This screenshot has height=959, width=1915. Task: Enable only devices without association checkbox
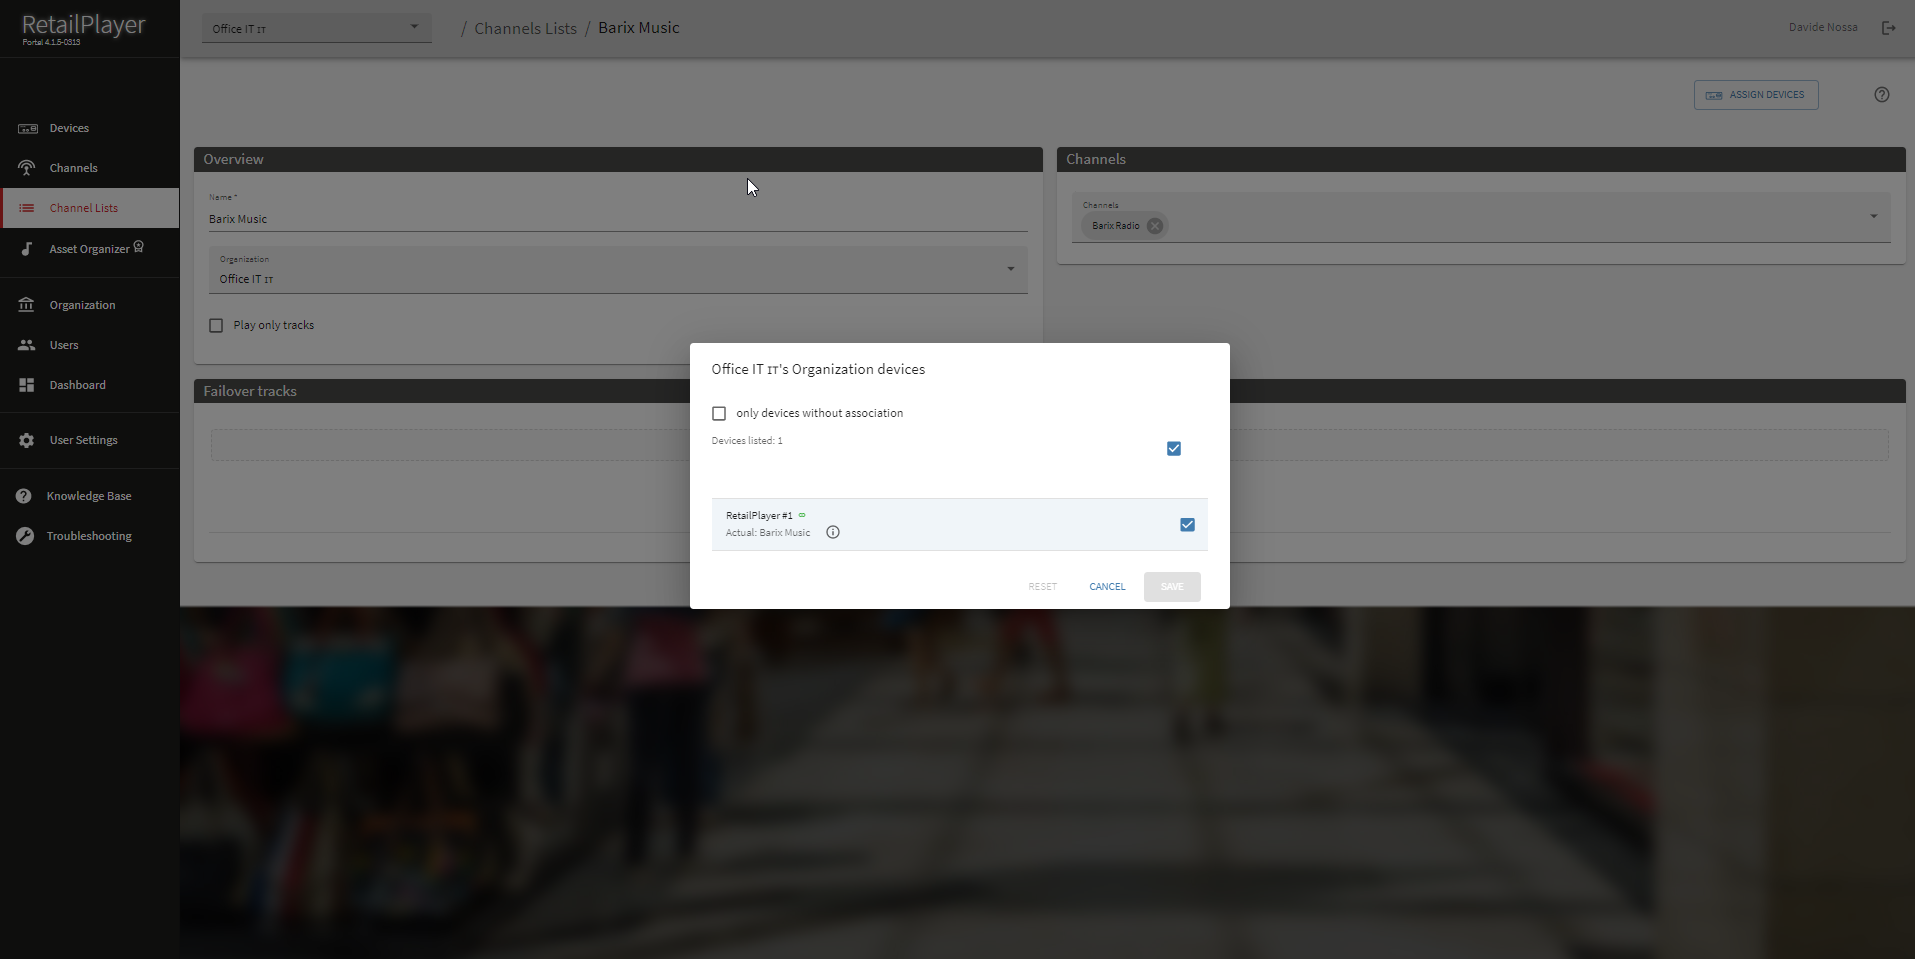(x=719, y=413)
